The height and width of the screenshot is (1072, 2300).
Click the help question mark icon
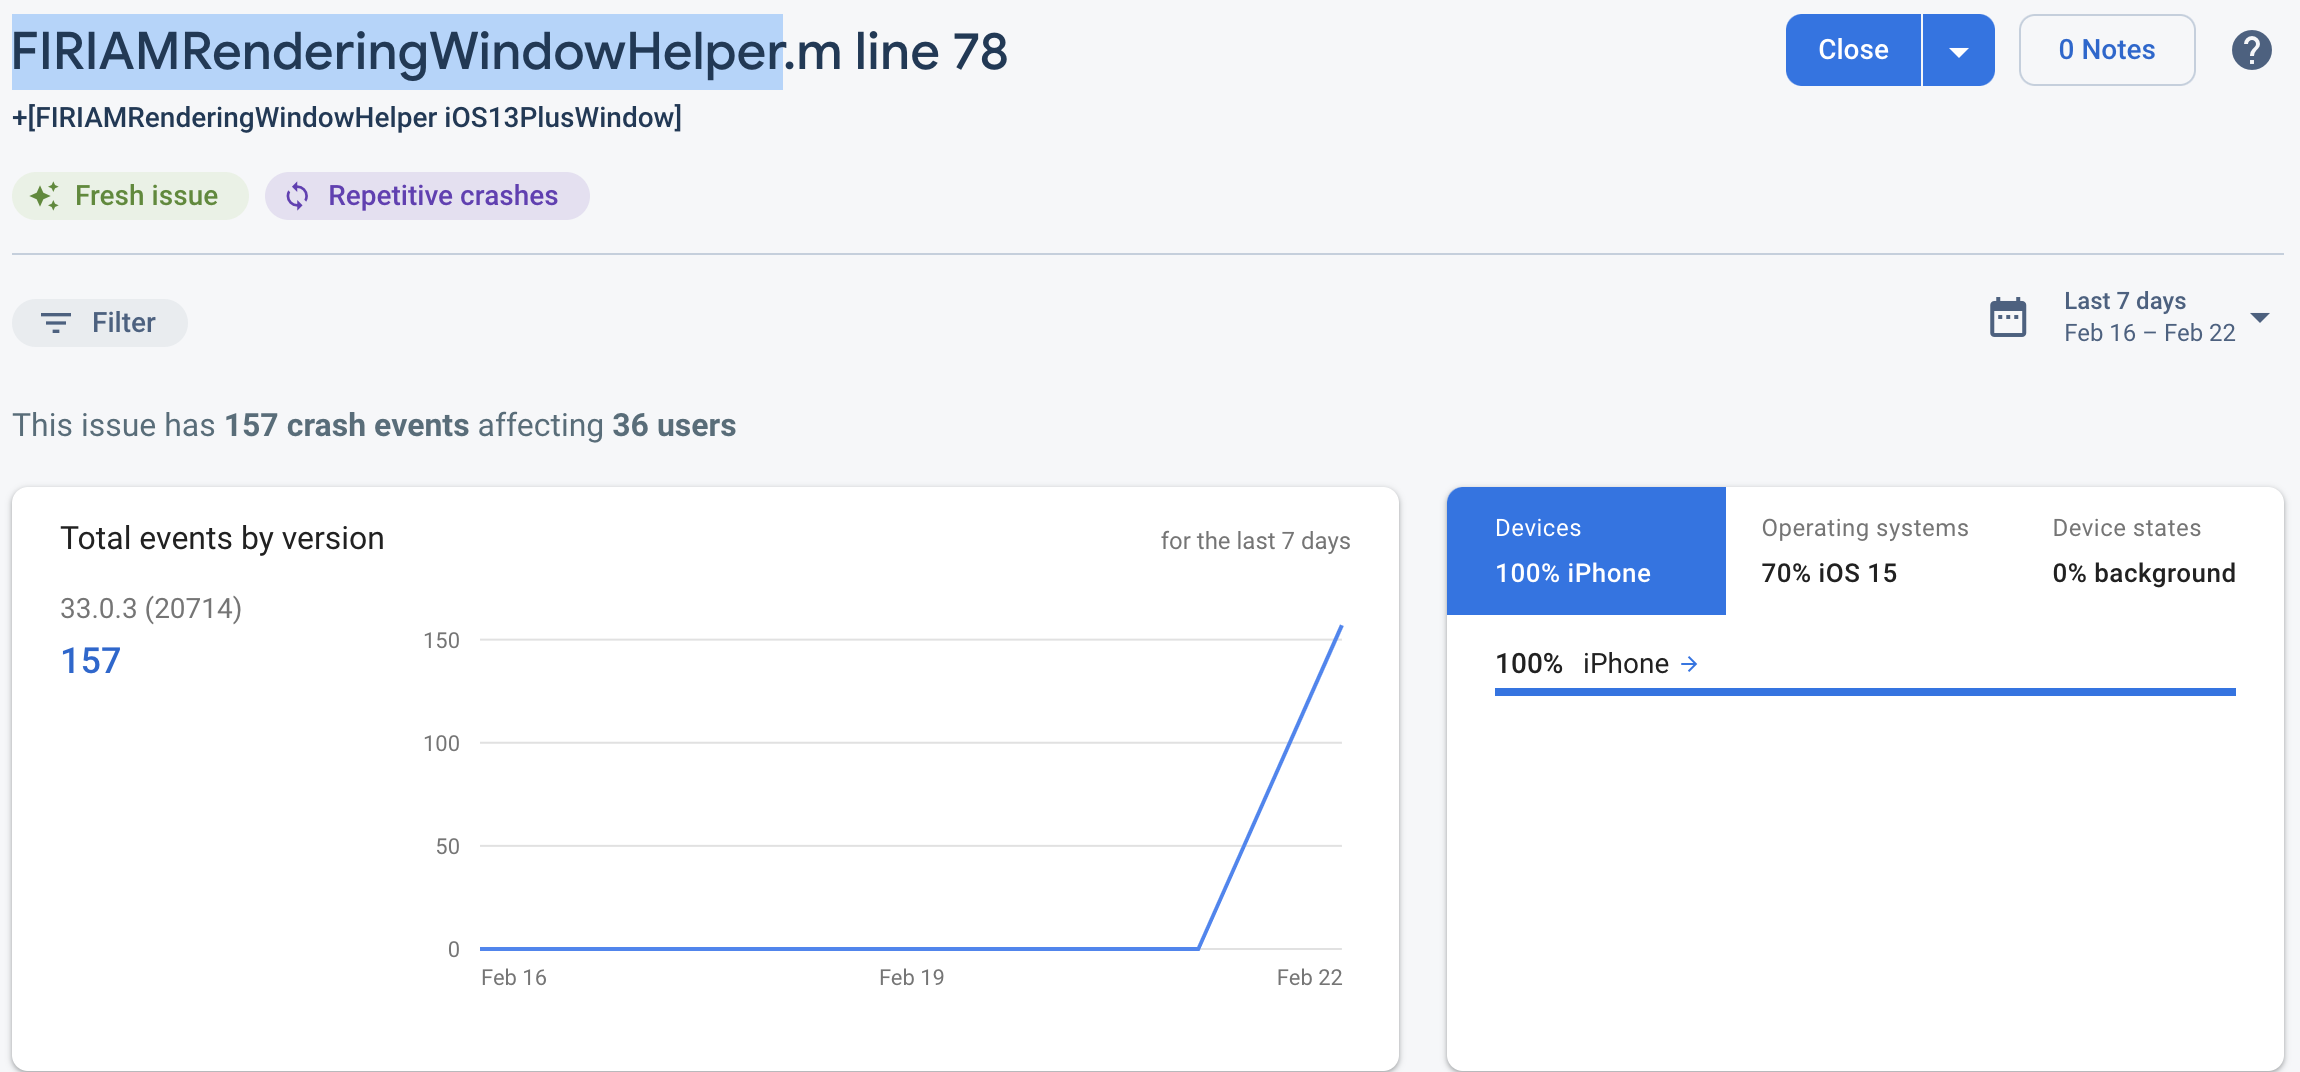2251,50
